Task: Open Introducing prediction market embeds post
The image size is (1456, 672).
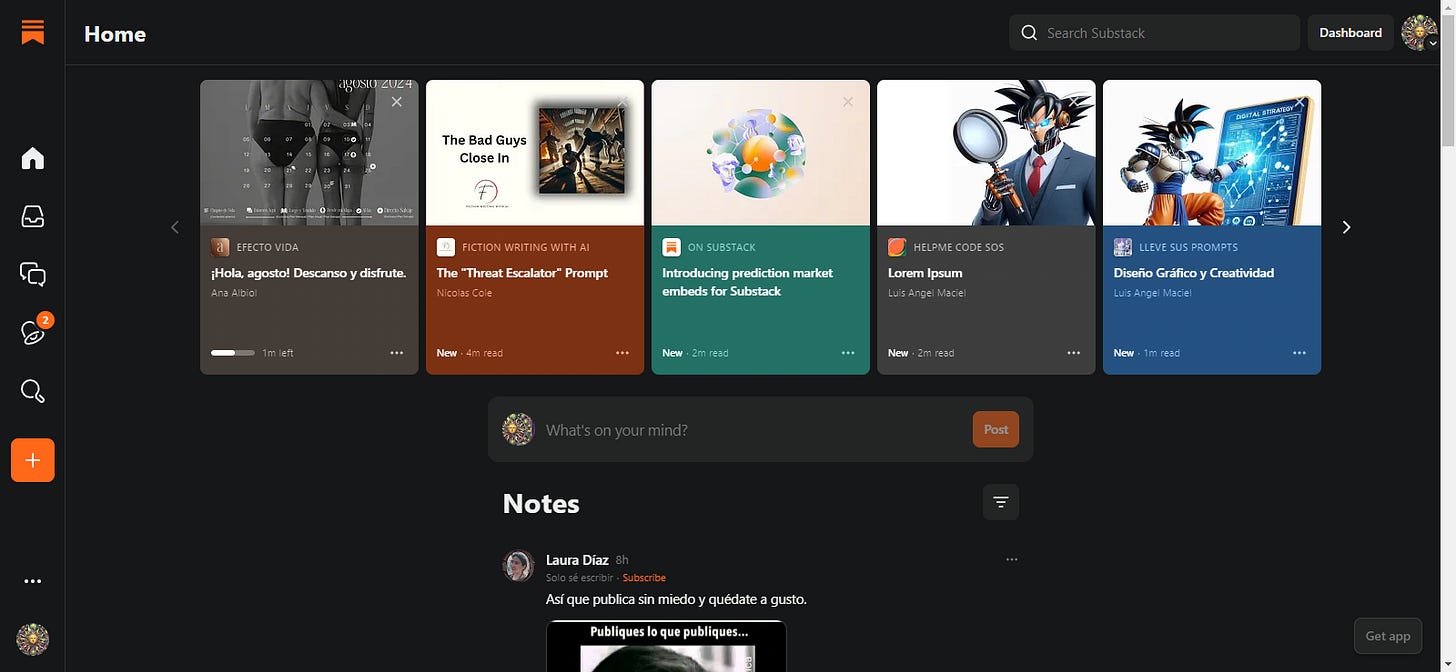Action: pyautogui.click(x=747, y=282)
